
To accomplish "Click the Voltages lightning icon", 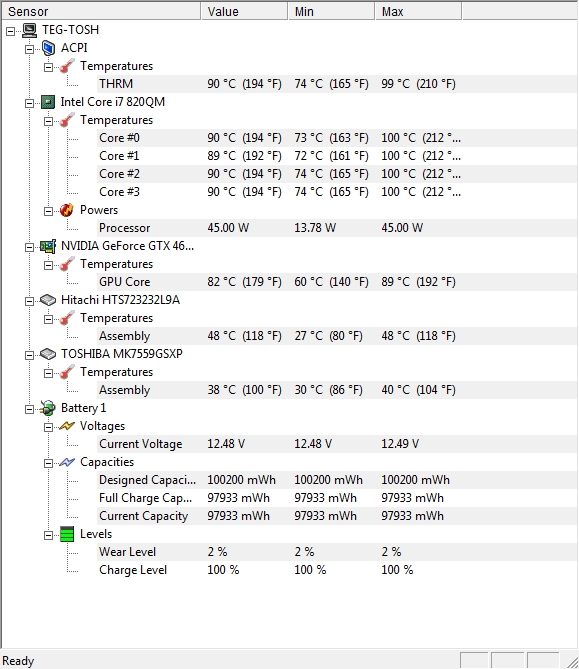I will 67,426.
